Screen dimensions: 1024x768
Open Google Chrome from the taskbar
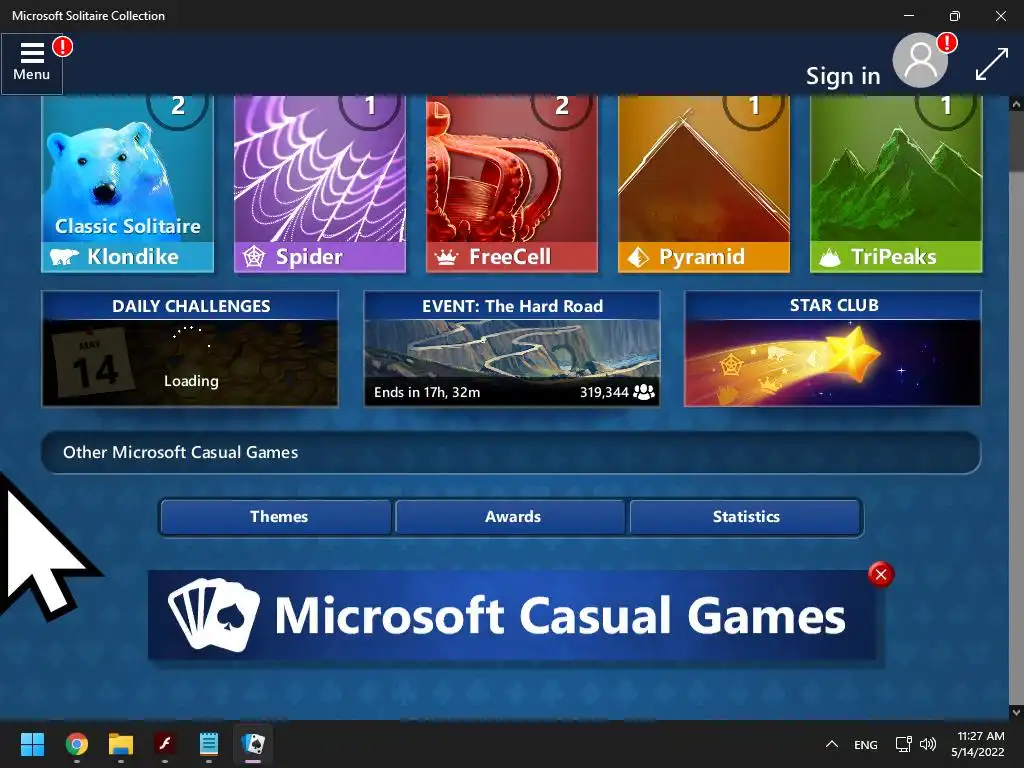coord(76,744)
